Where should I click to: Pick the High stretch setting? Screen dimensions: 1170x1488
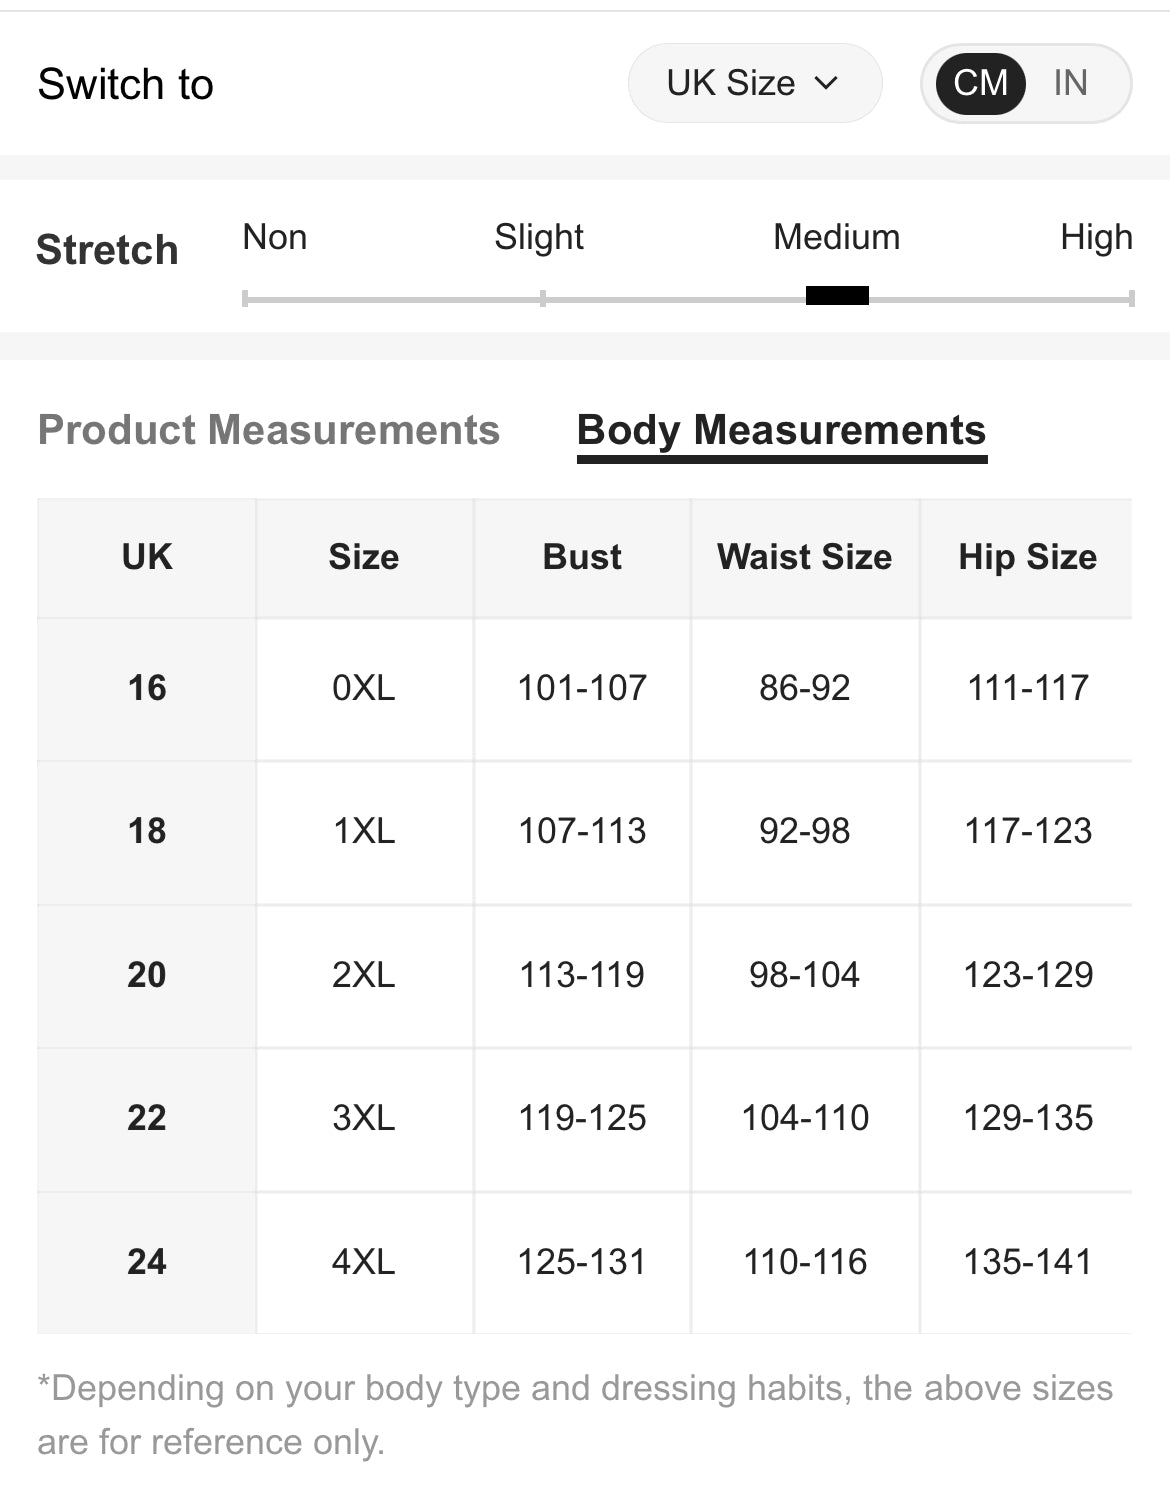click(1096, 237)
